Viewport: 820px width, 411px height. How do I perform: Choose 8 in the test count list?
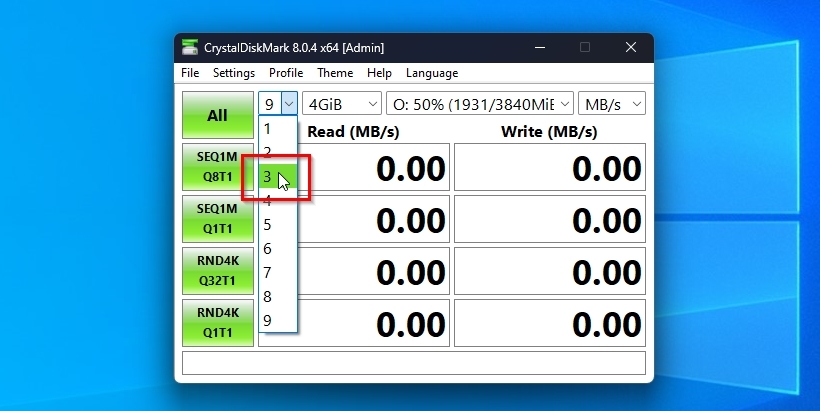pos(278,297)
